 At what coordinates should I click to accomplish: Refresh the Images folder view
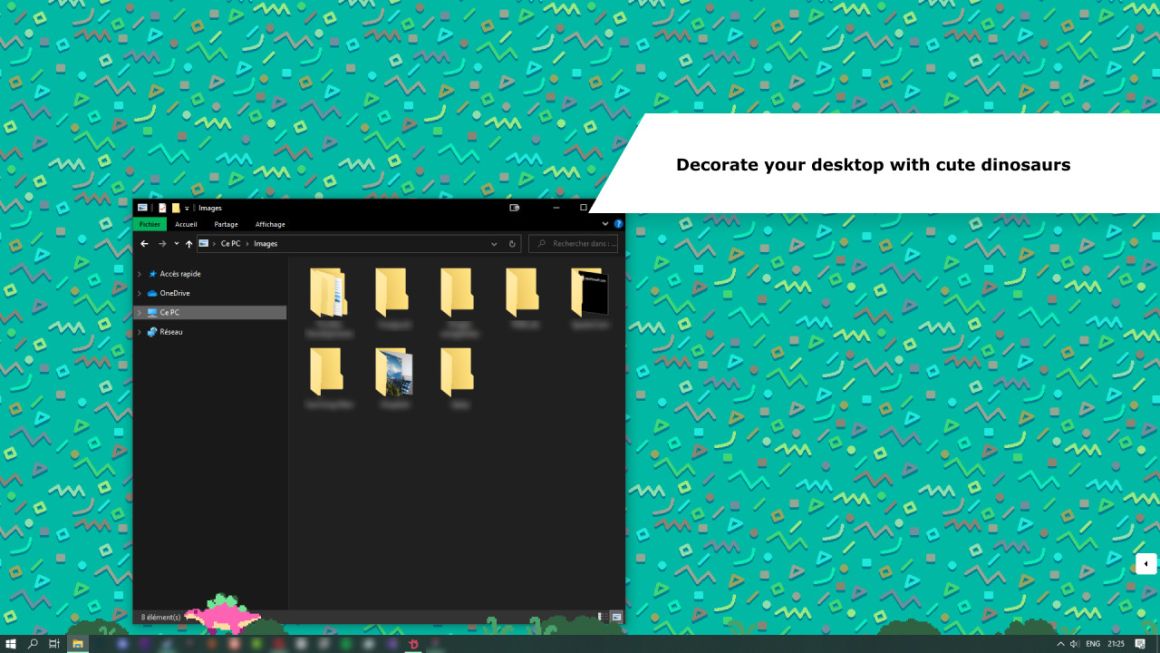point(512,243)
